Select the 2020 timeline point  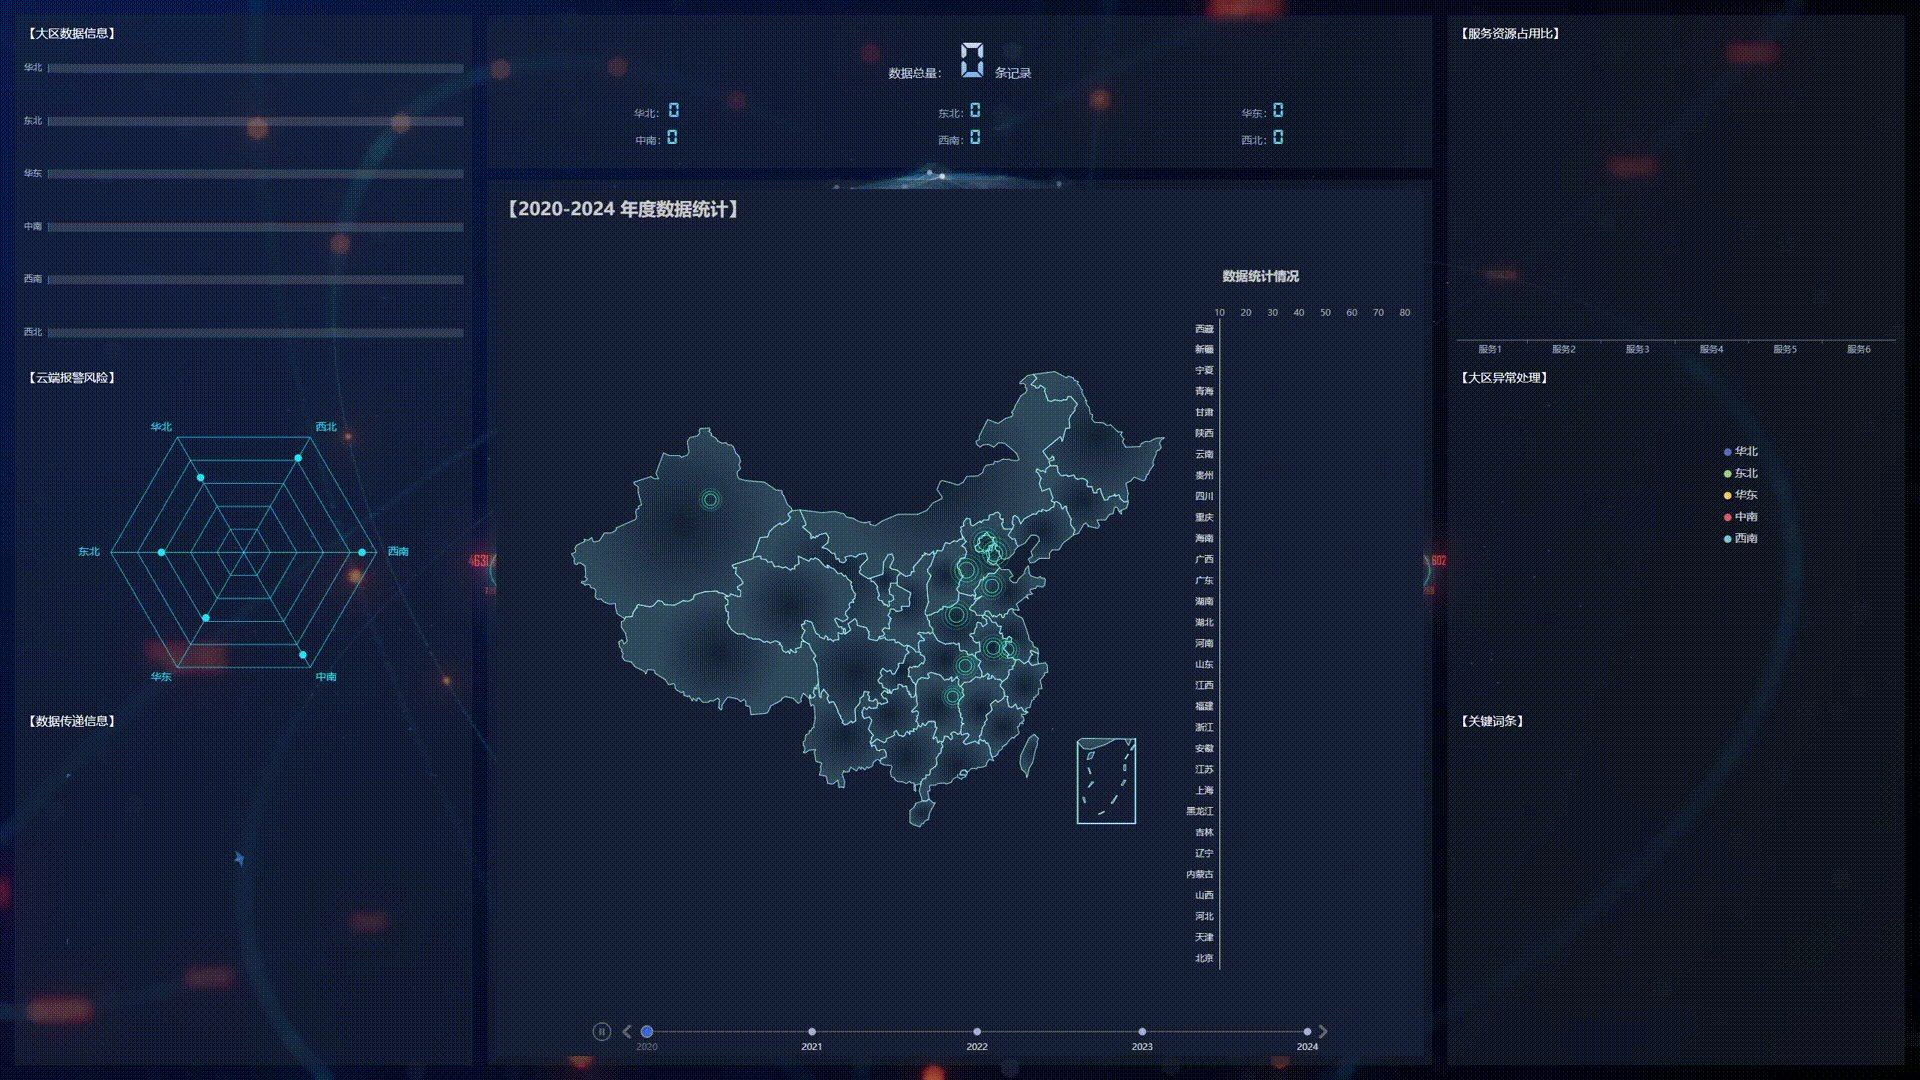(x=647, y=1031)
